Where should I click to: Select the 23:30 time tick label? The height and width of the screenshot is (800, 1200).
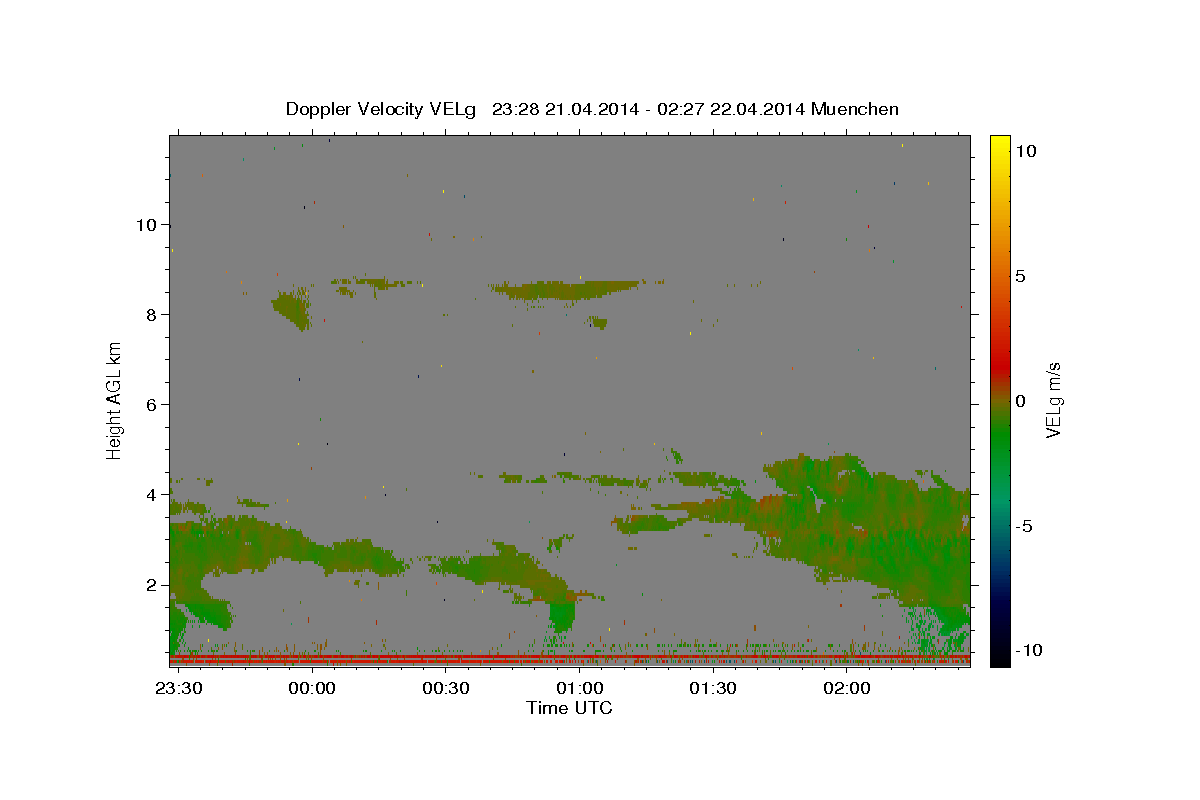click(x=179, y=689)
